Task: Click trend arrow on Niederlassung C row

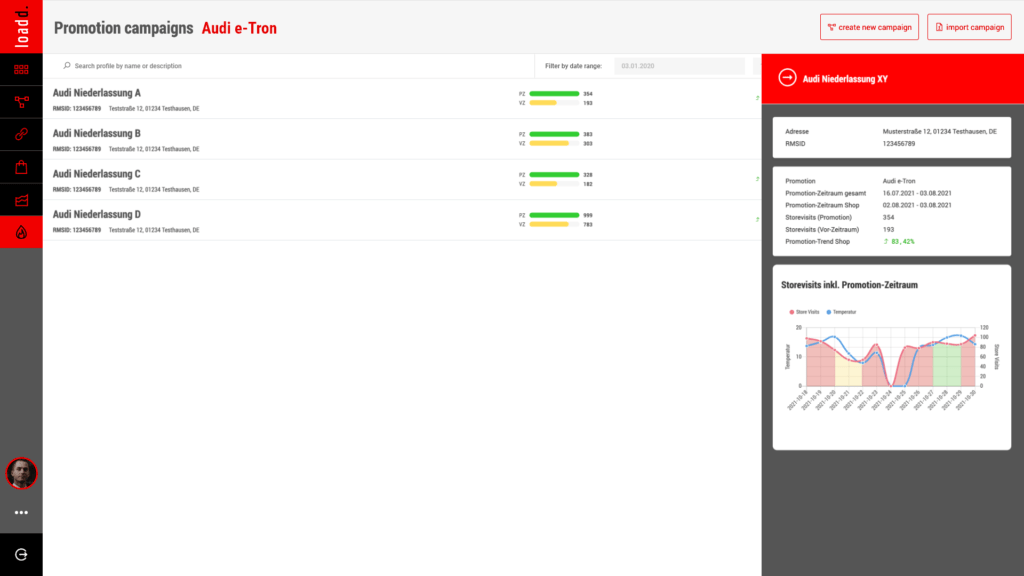Action: pos(758,179)
